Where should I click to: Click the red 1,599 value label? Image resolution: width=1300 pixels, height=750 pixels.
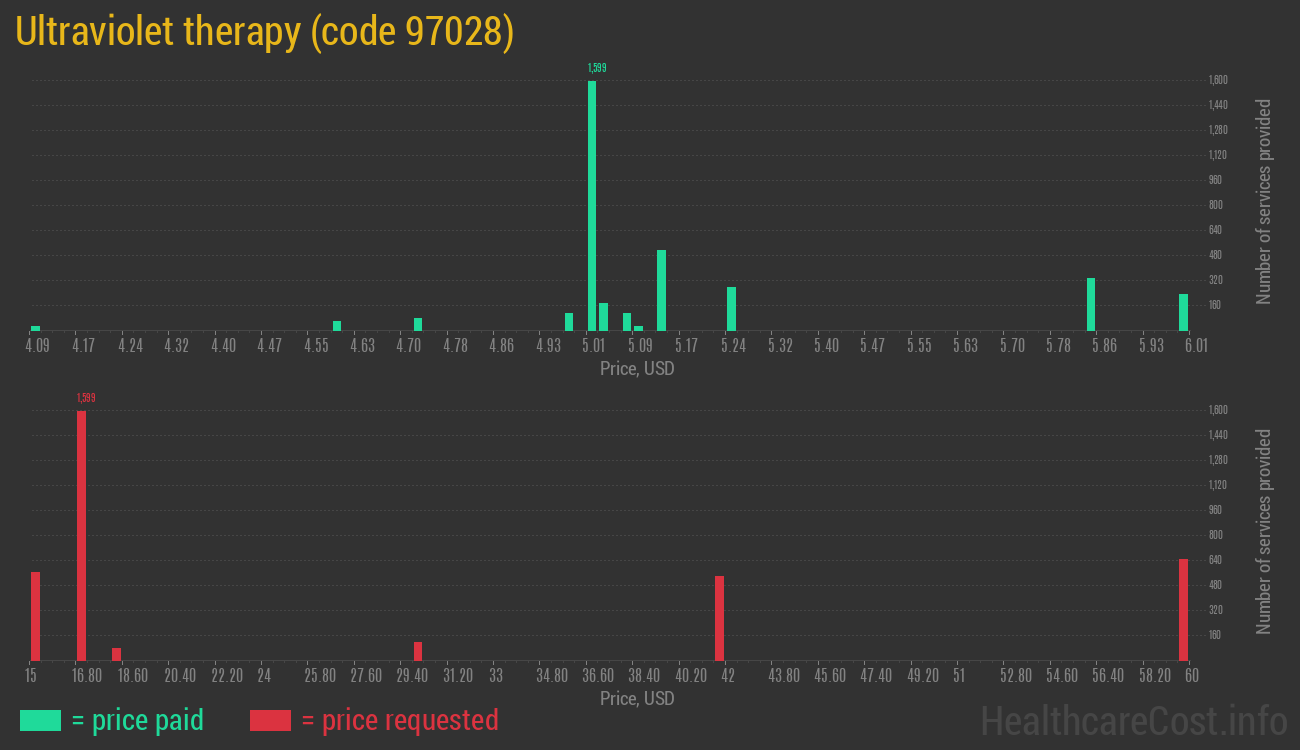pos(86,398)
